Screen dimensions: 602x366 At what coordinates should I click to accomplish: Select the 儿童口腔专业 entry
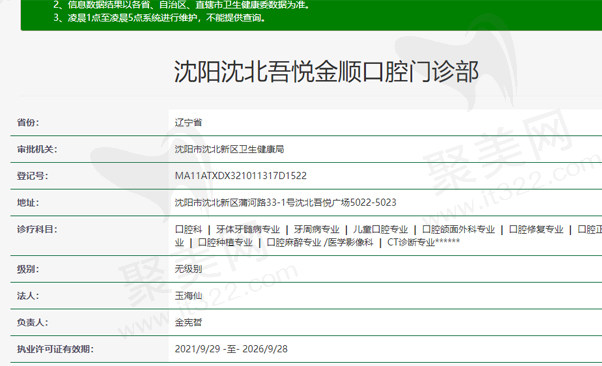380,229
